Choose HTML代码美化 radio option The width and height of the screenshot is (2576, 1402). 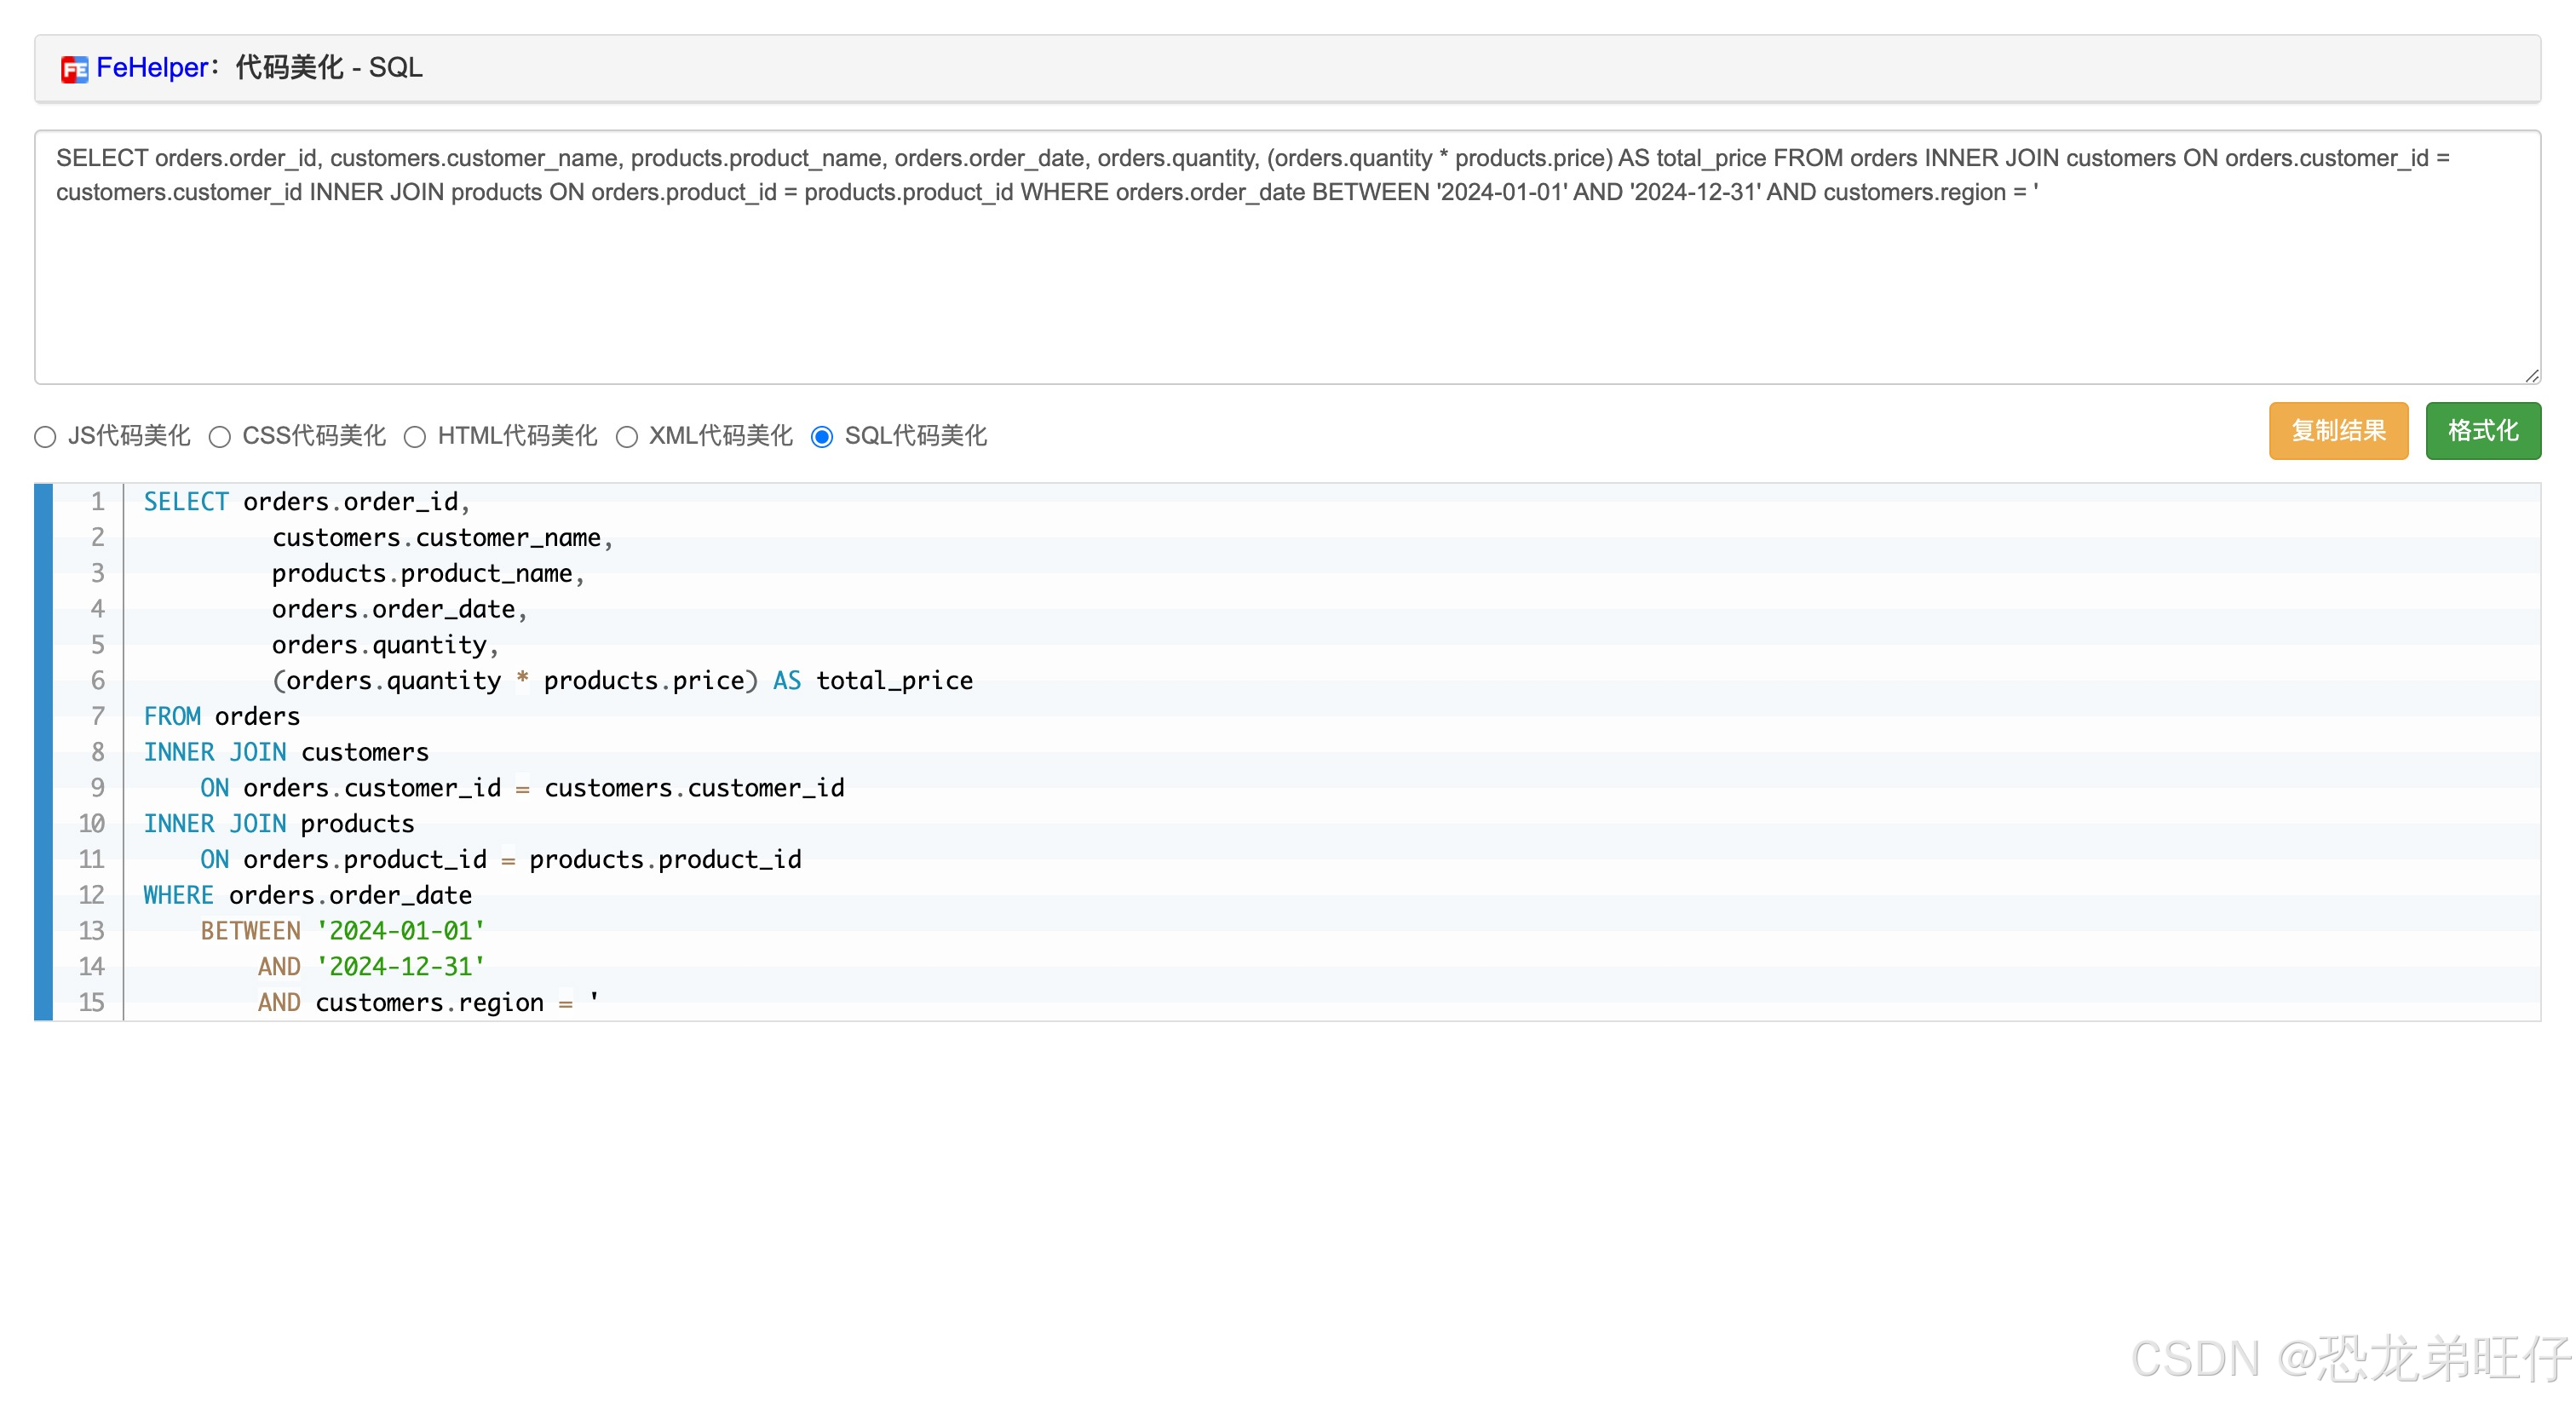pyautogui.click(x=415, y=437)
